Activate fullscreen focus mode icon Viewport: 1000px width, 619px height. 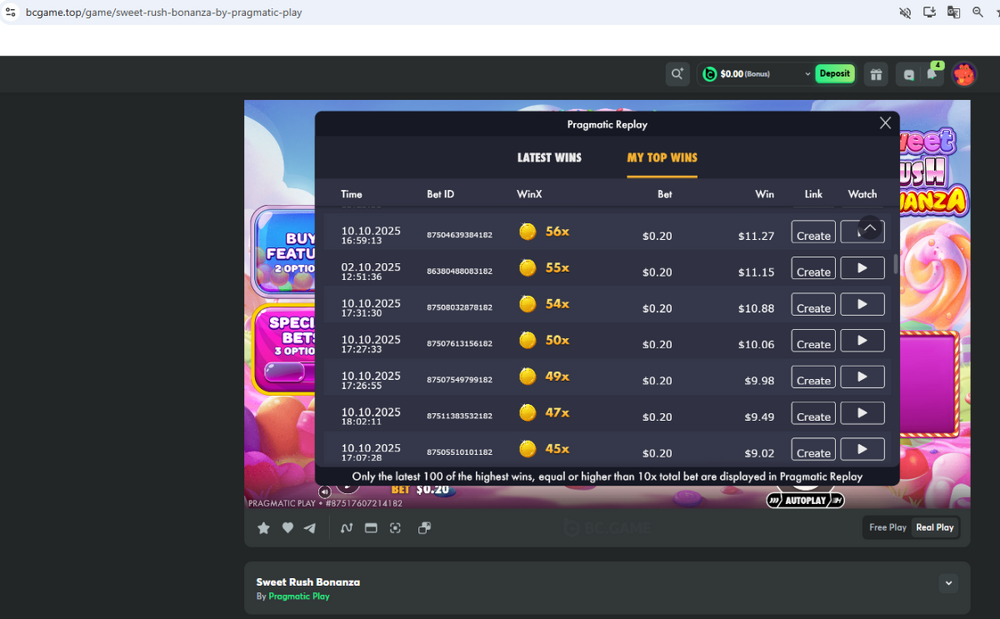click(395, 527)
